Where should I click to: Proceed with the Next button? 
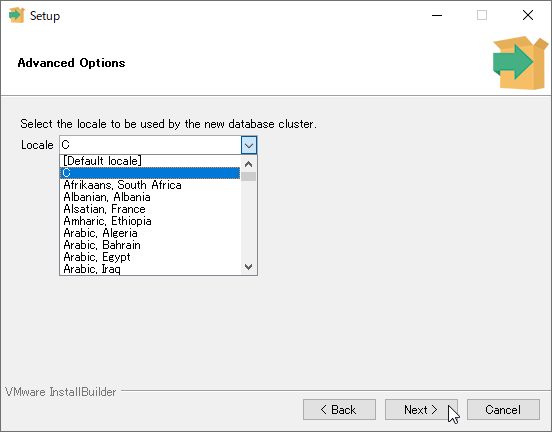421,409
